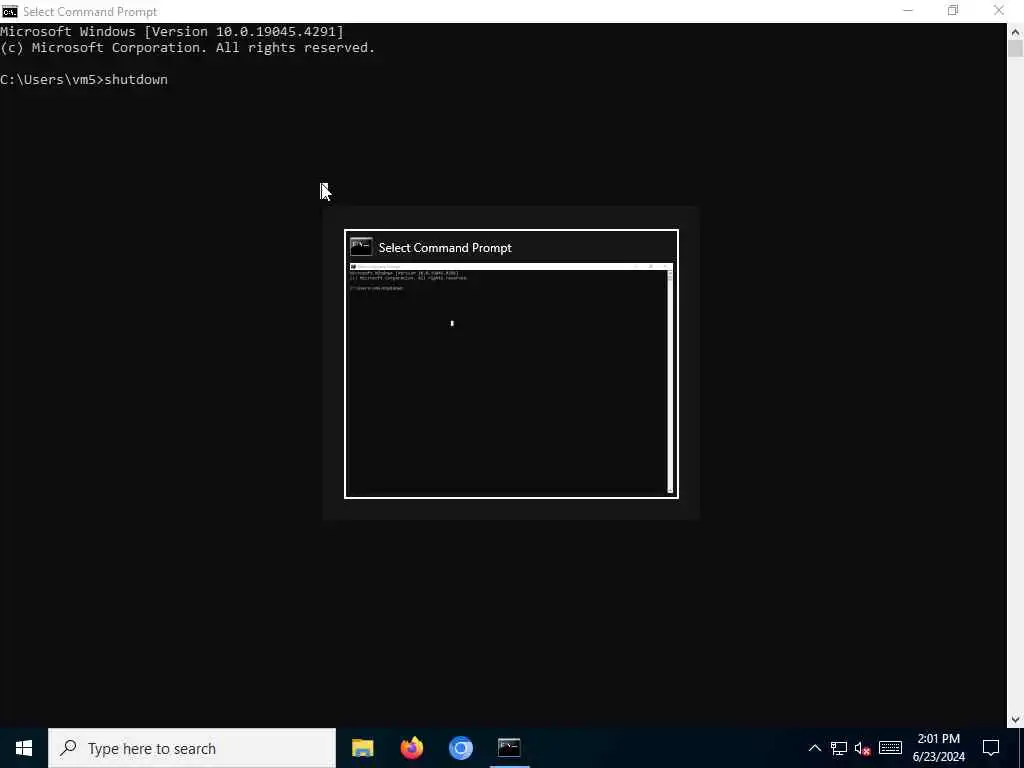Click the 'shutdown' command text
Screen dimensions: 1024x768
tap(136, 80)
